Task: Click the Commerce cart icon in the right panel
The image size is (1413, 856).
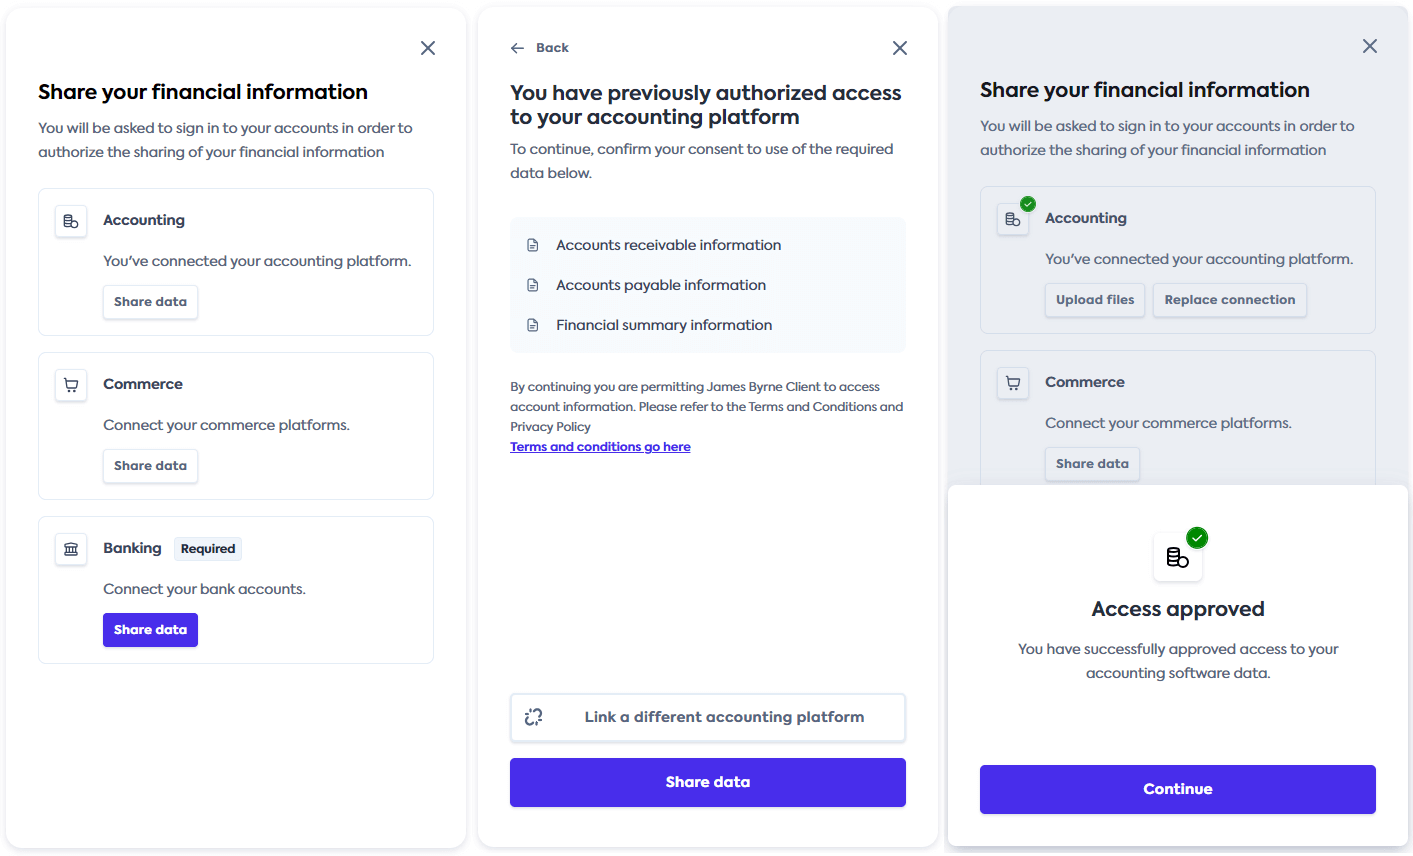Action: click(x=1013, y=383)
